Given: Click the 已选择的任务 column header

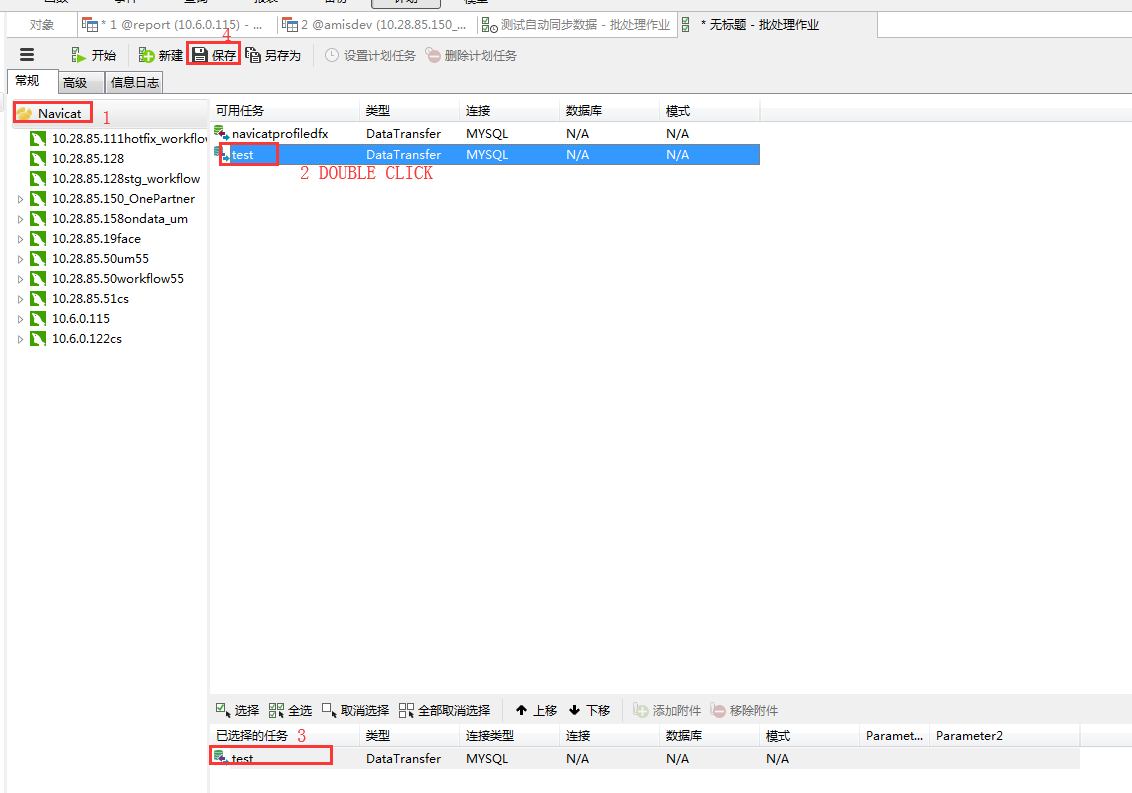Looking at the screenshot, I should [285, 736].
